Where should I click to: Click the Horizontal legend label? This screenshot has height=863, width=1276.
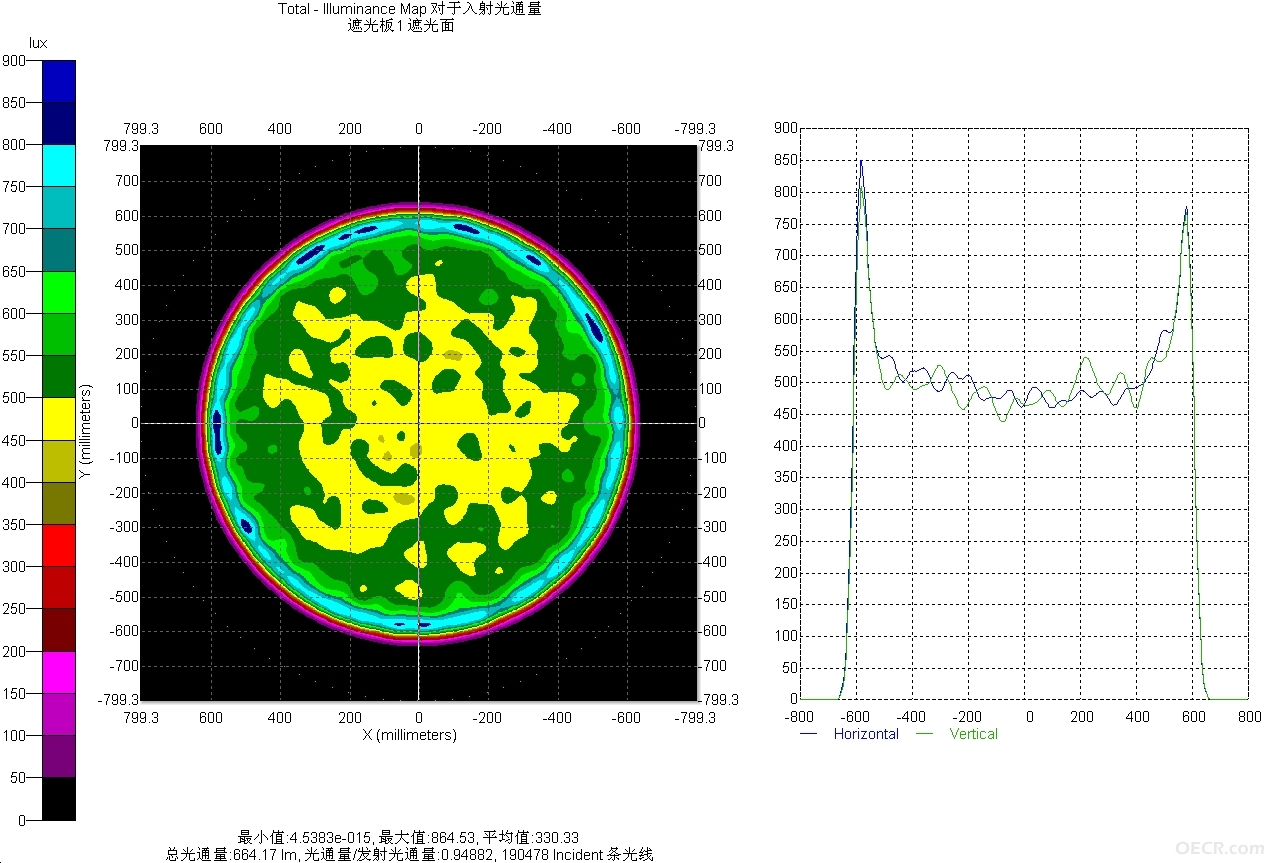(x=866, y=734)
